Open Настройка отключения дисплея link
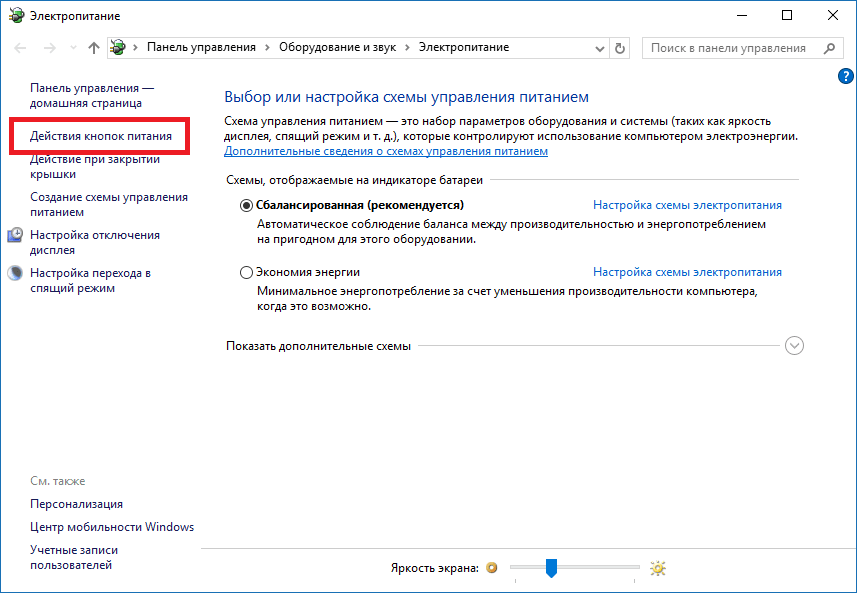Viewport: 857px width, 593px height. [95, 242]
